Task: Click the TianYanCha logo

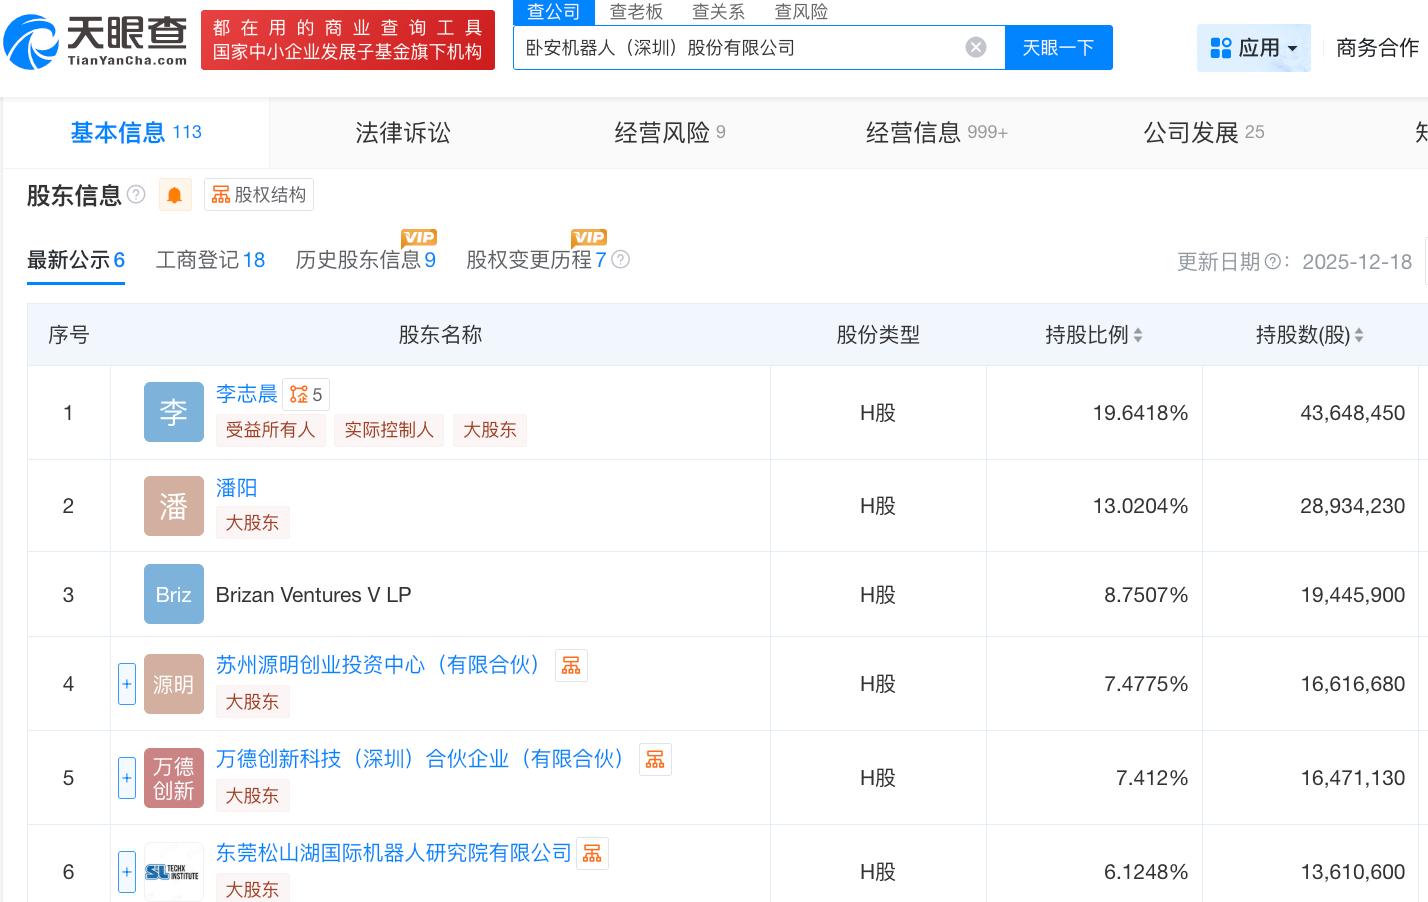Action: pos(96,40)
